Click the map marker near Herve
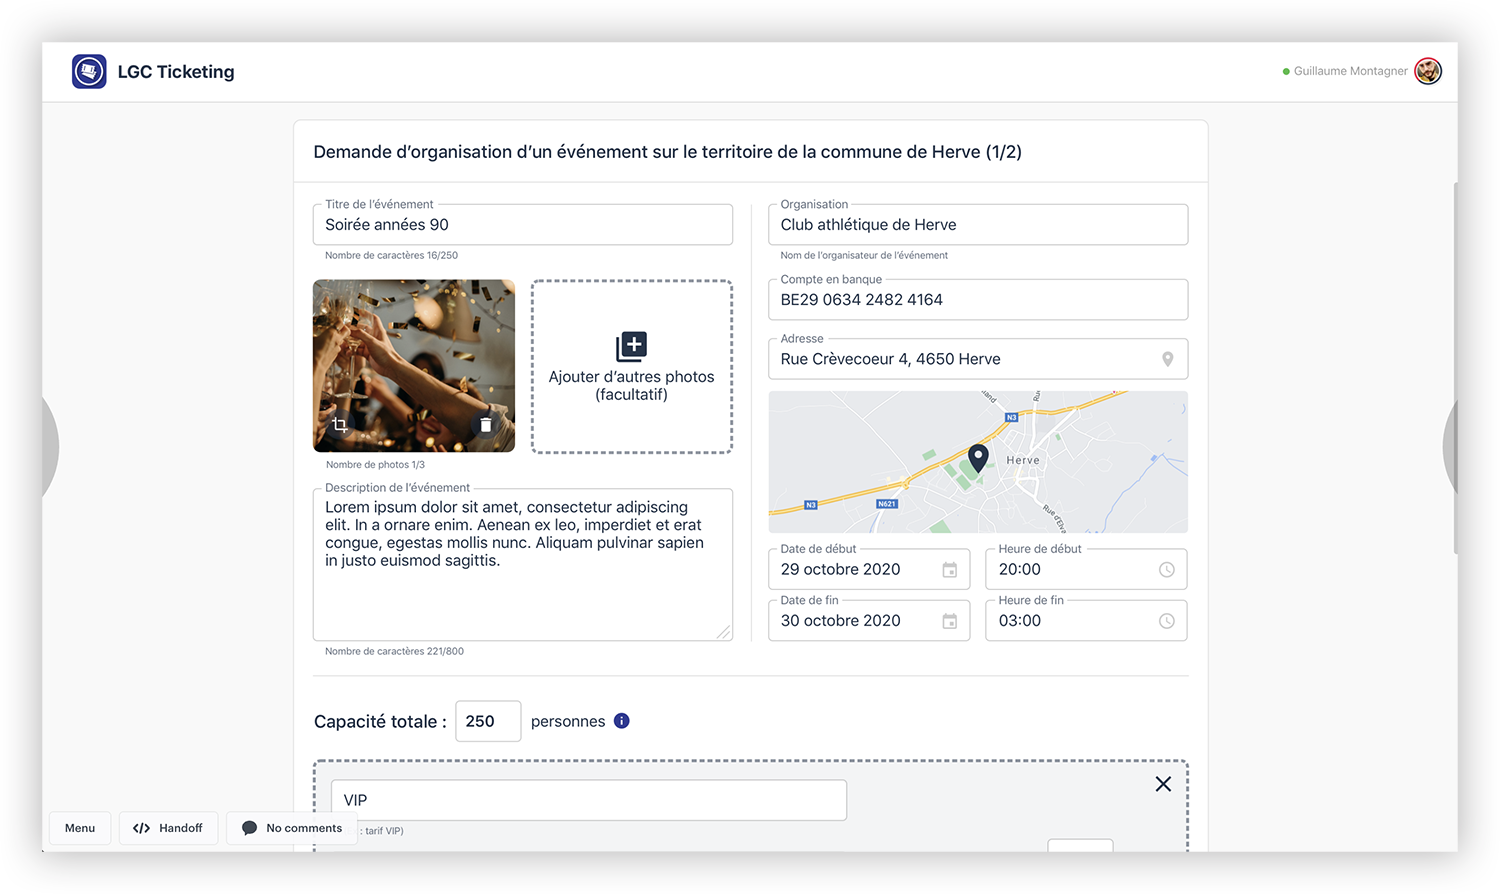This screenshot has width=1500, height=894. pyautogui.click(x=978, y=458)
